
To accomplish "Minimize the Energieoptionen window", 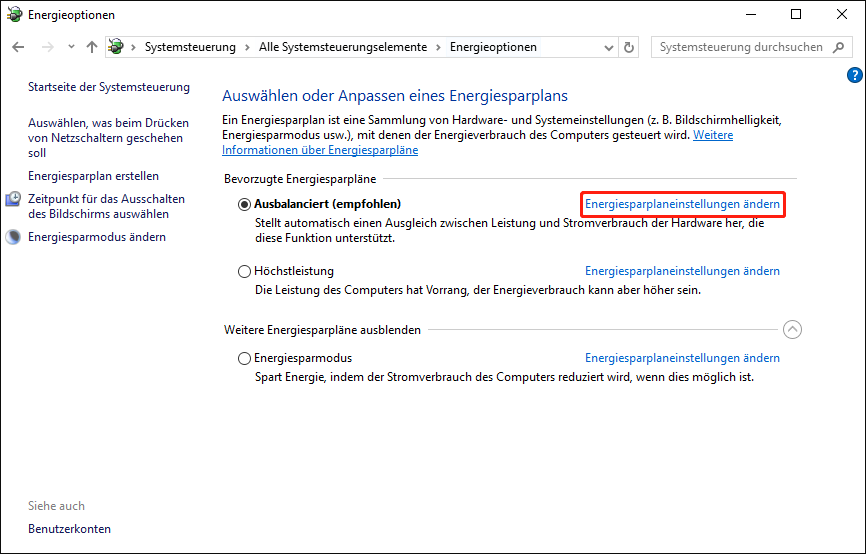I will click(x=751, y=14).
